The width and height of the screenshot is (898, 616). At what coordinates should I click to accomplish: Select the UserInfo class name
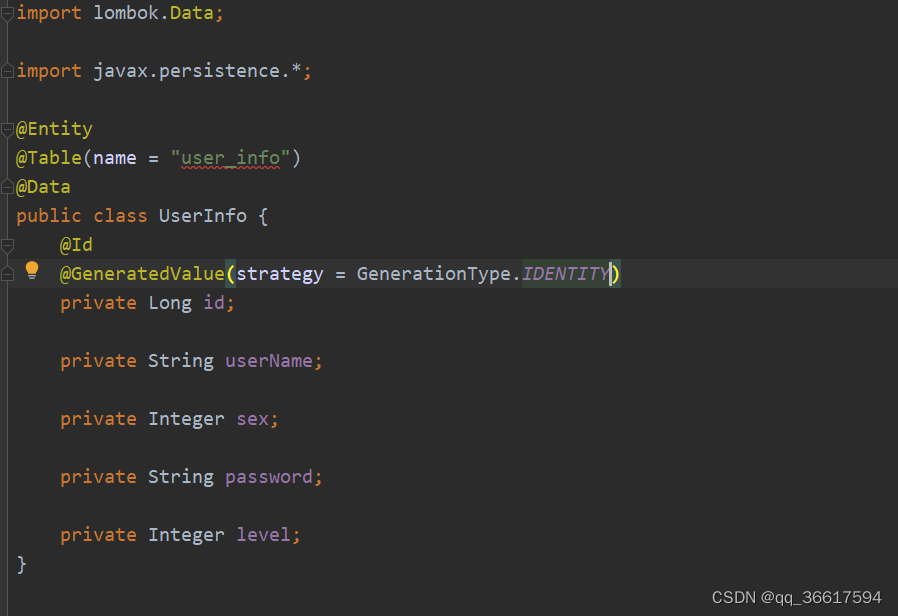click(203, 215)
